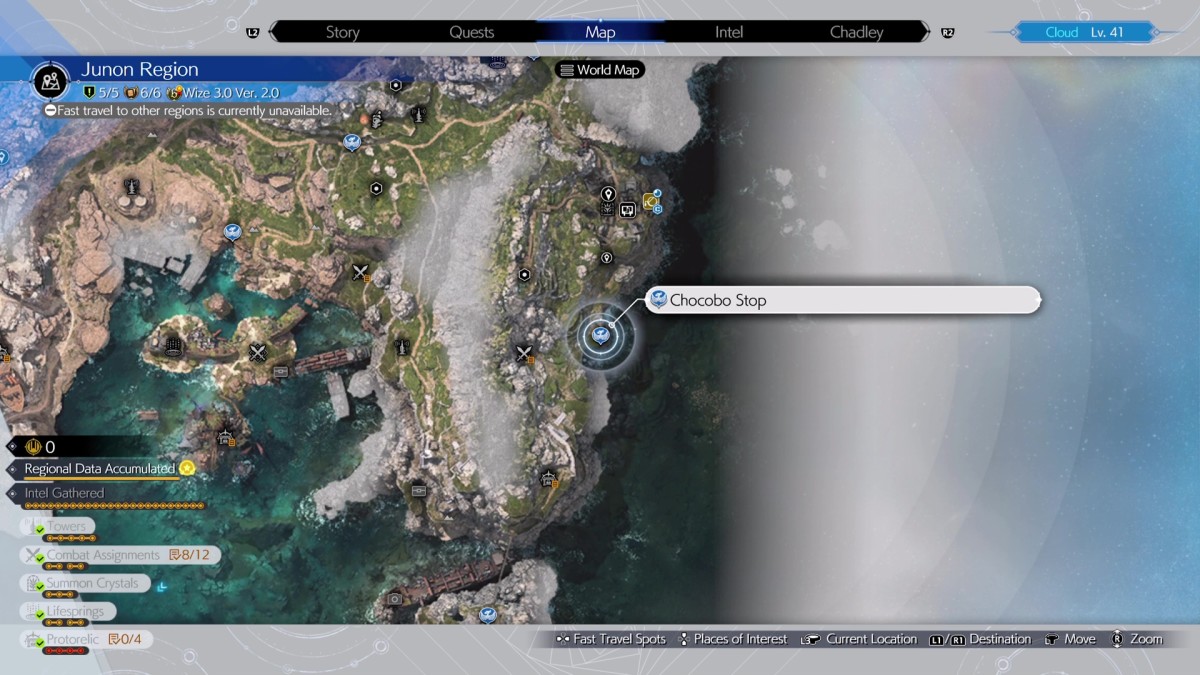This screenshot has width=1200, height=675.
Task: Select the crossed swords marker nearest the highlighted stop
Action: click(x=524, y=353)
